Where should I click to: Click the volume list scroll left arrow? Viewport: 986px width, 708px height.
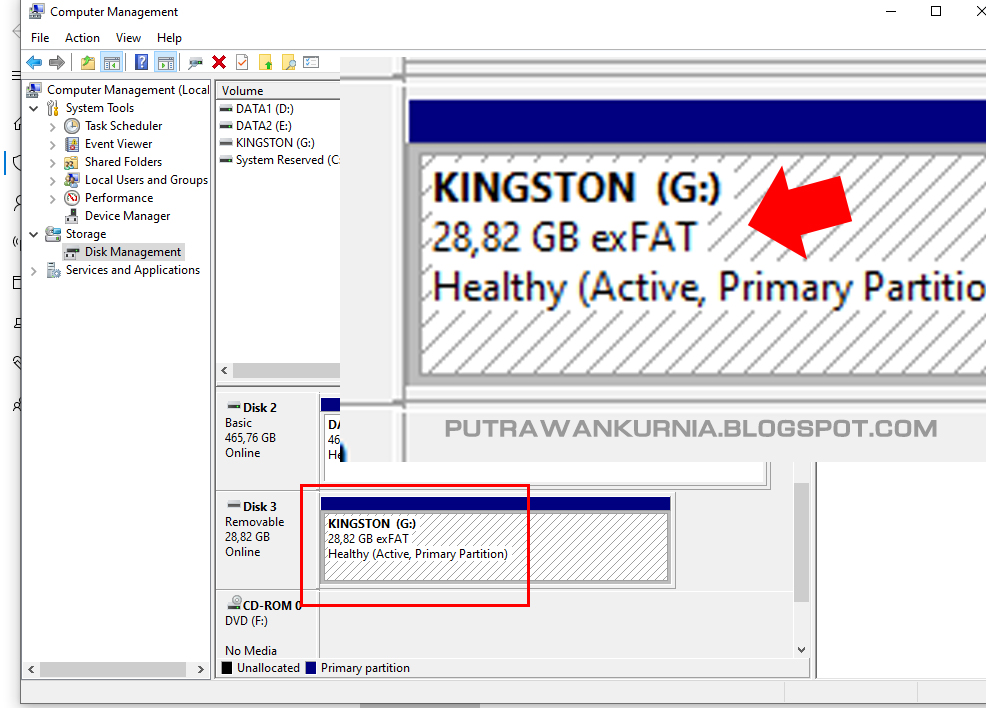[224, 370]
